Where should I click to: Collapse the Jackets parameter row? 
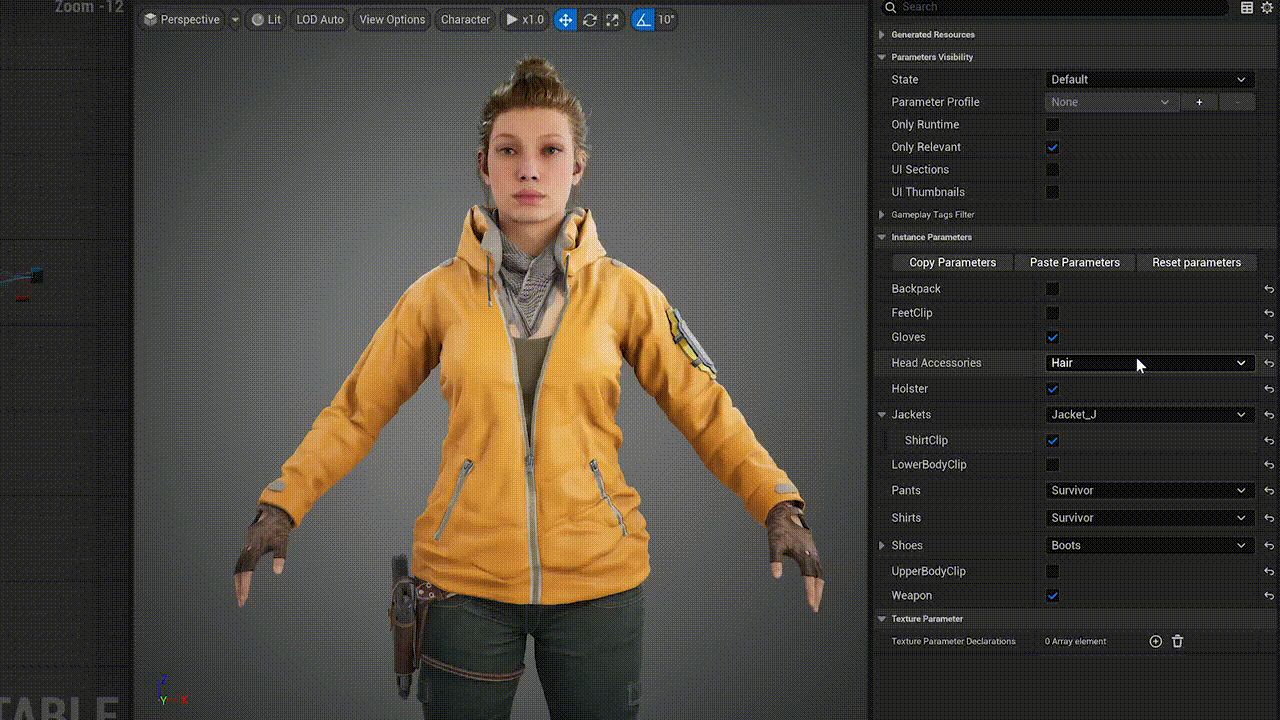tap(882, 414)
